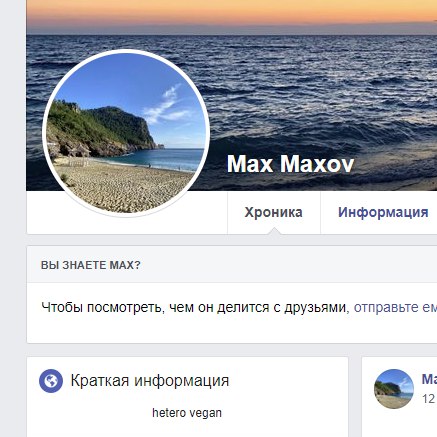This screenshot has width=437, height=437.
Task: Click the pointer notch under the Хроника tab
Action: (274, 231)
